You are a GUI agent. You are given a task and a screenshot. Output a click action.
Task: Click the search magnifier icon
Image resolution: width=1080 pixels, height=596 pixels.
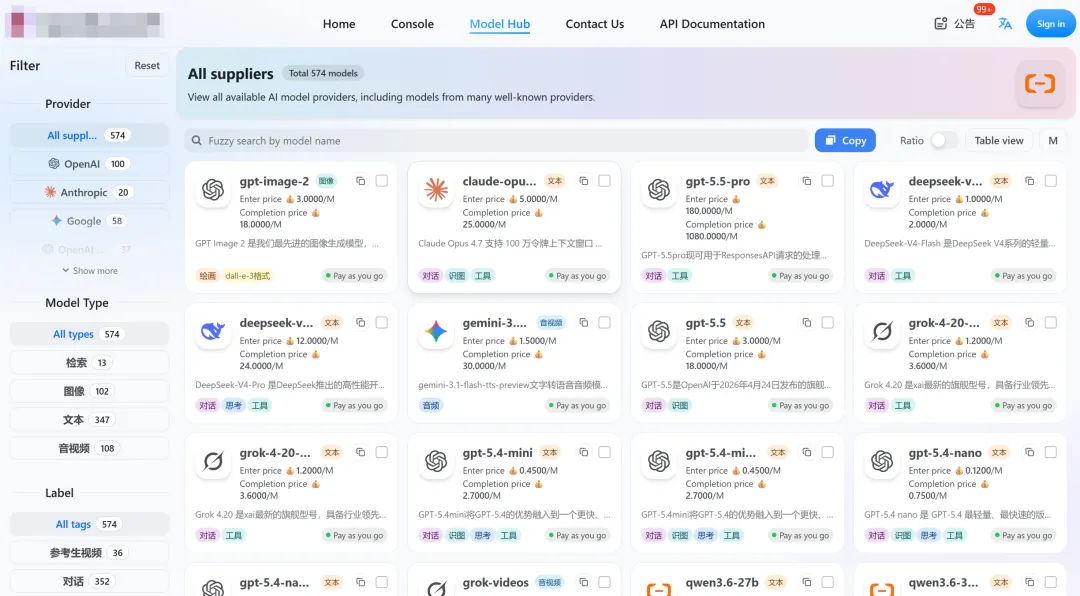pos(196,141)
